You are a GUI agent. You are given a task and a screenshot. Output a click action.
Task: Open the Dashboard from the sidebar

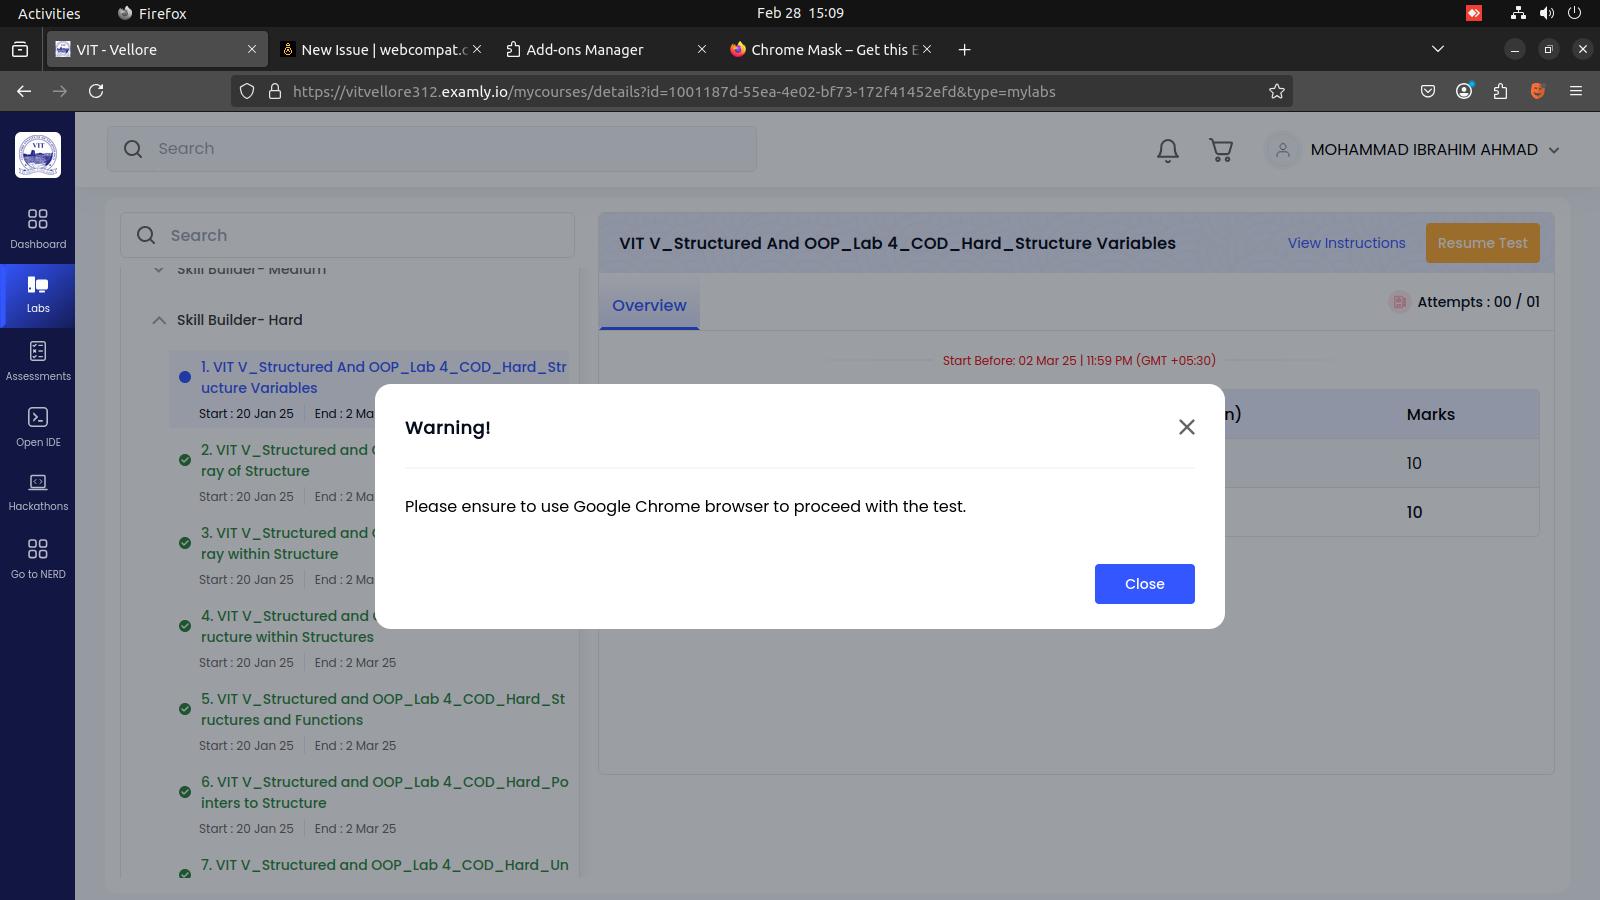38,228
